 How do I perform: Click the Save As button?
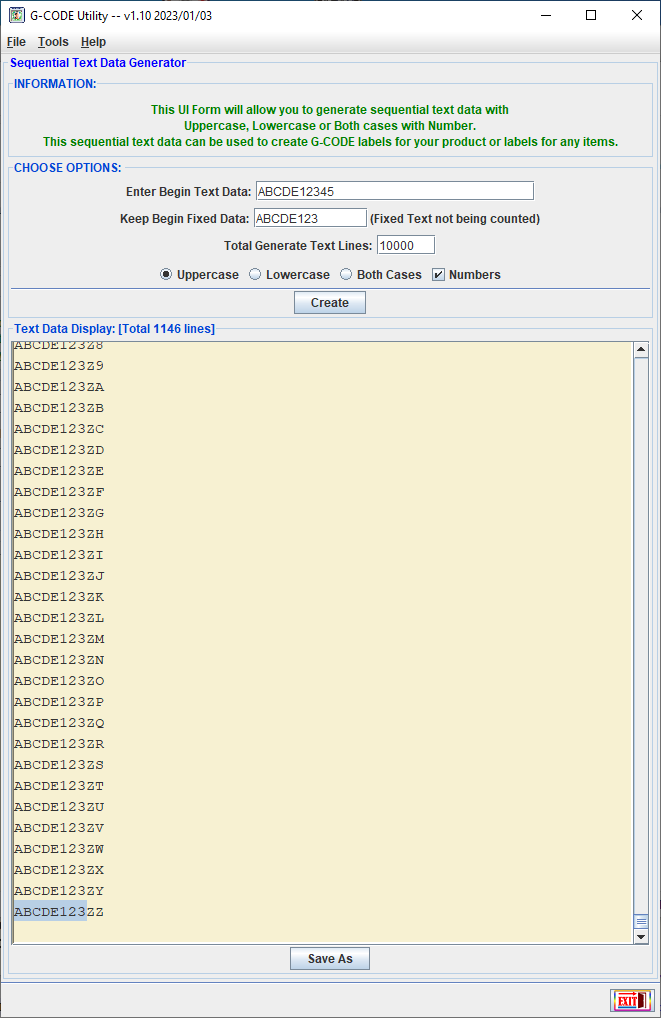tap(330, 958)
